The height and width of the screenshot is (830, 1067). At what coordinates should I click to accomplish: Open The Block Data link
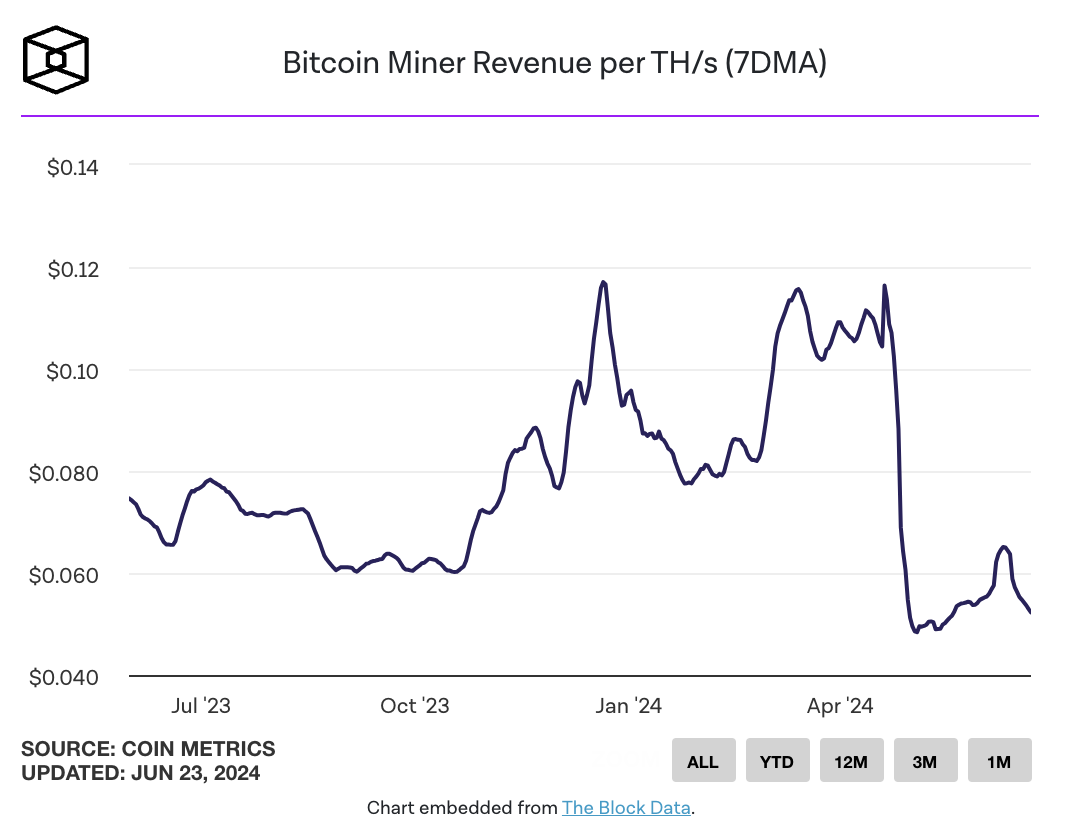click(626, 808)
